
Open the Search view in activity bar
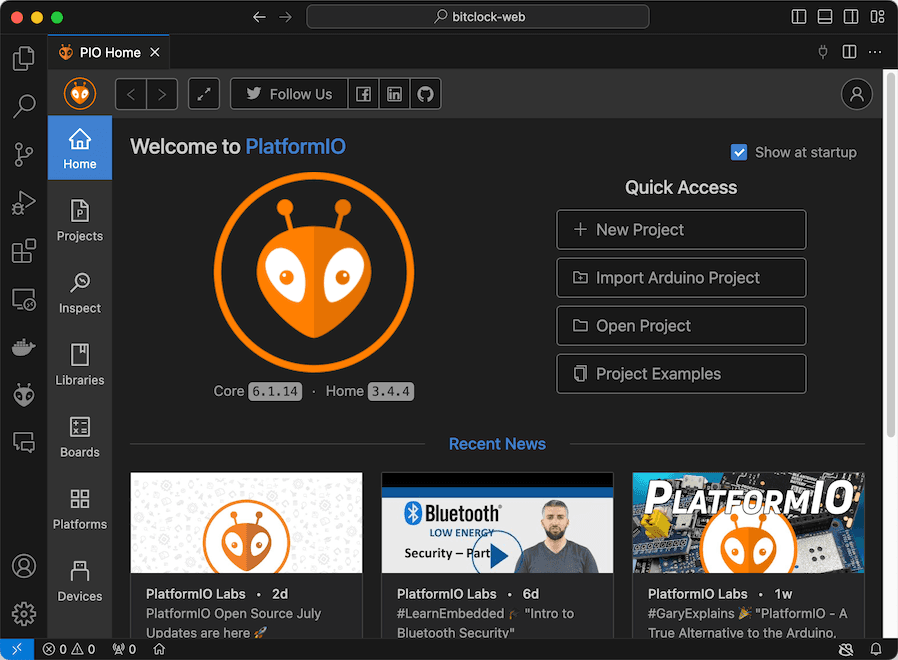pyautogui.click(x=23, y=106)
